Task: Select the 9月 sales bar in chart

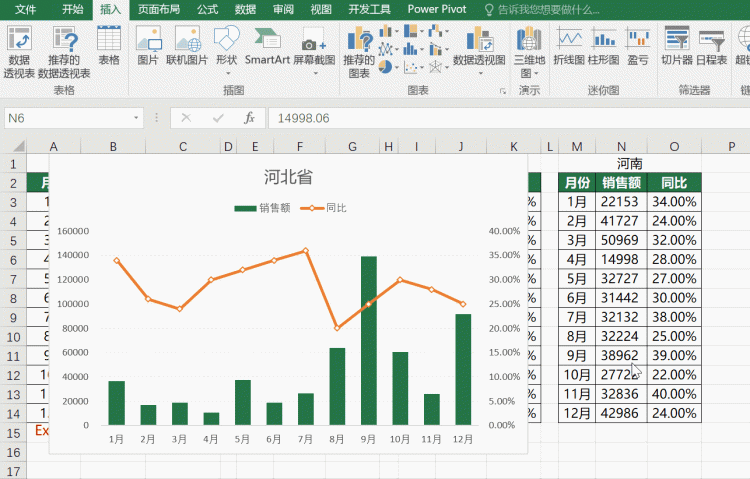Action: point(369,341)
